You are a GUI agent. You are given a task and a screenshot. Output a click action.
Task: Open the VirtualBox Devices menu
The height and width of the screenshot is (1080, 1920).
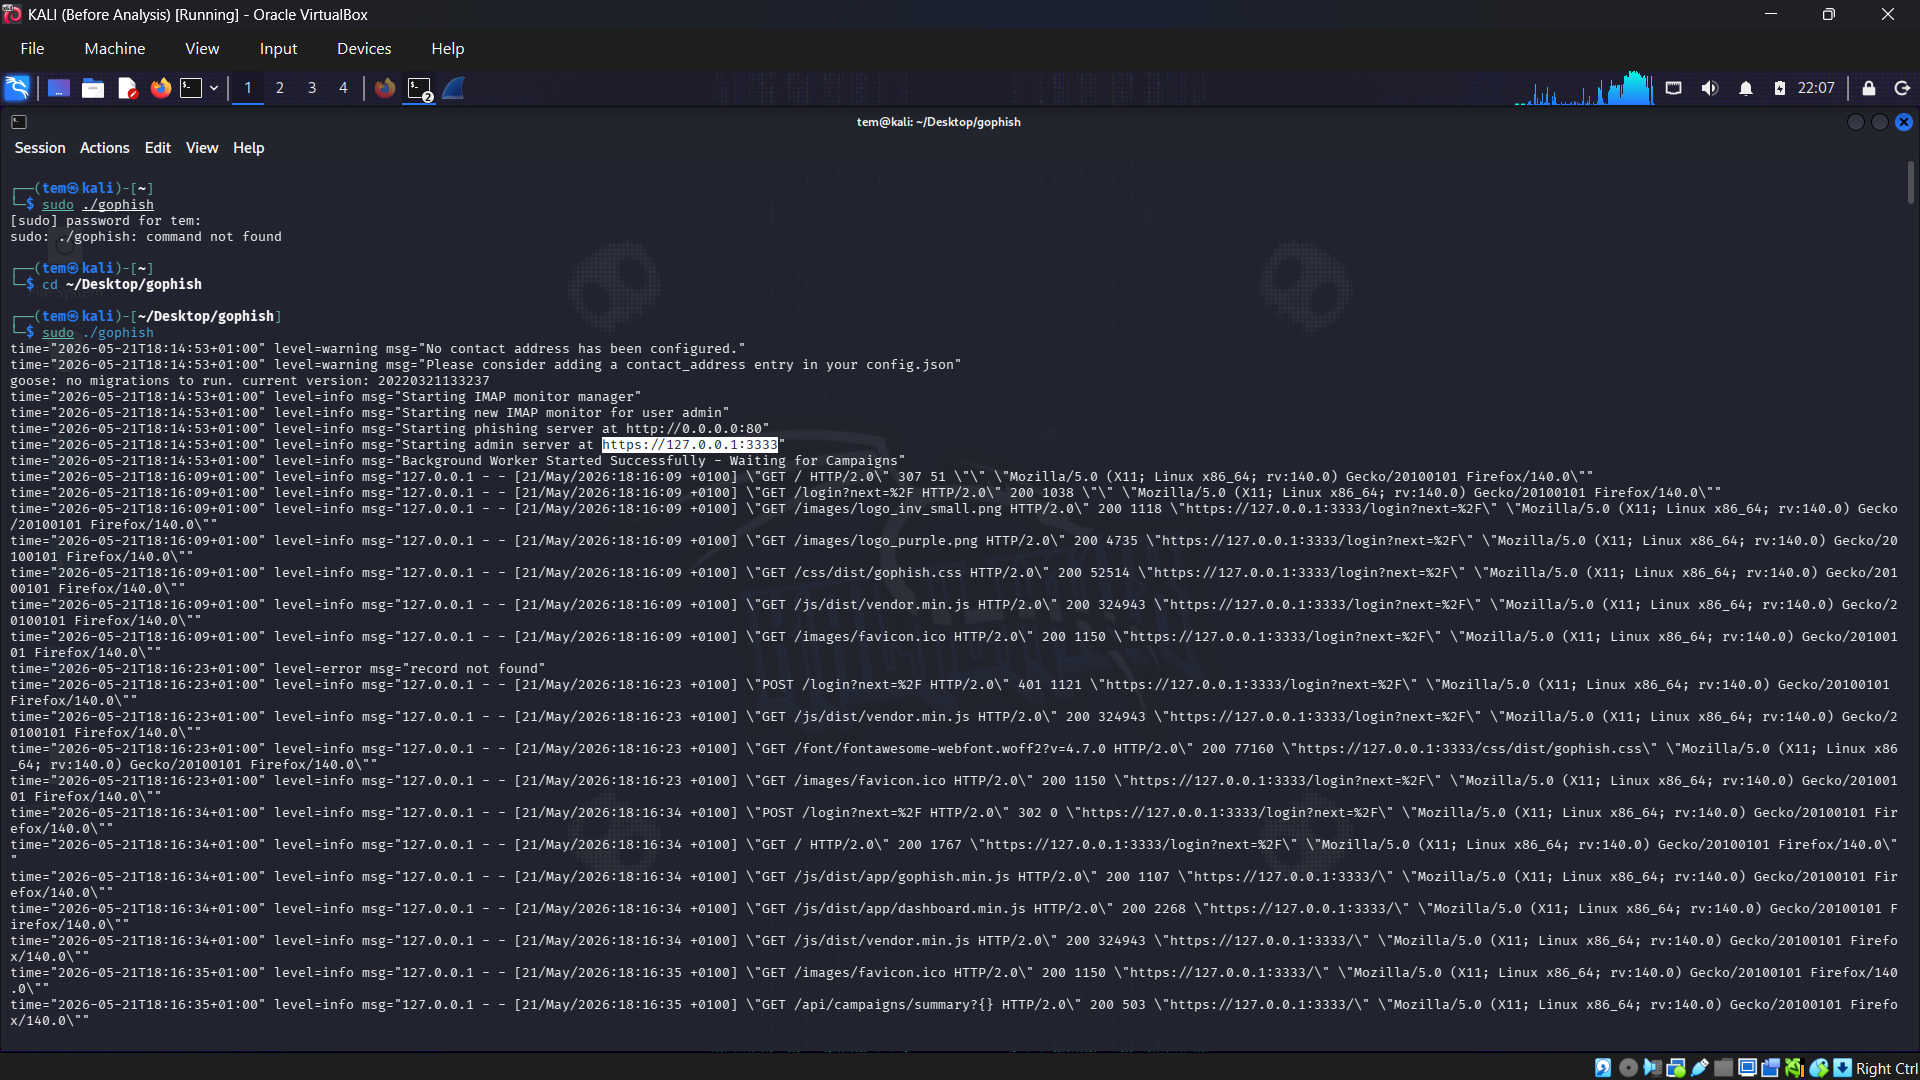tap(364, 48)
